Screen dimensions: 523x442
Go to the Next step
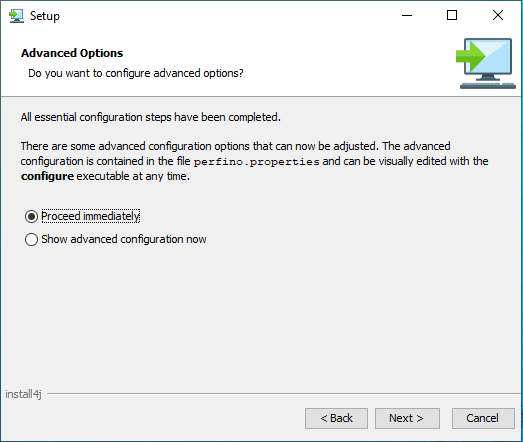pyautogui.click(x=407, y=418)
